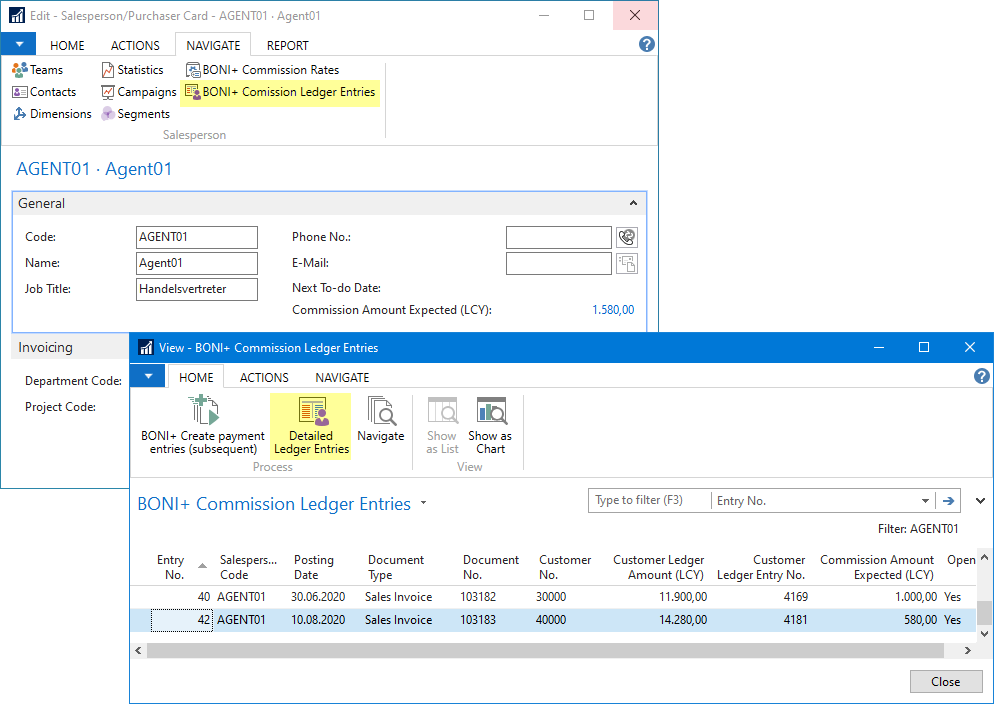Click the 1.580,00 commission amount link

tap(612, 310)
